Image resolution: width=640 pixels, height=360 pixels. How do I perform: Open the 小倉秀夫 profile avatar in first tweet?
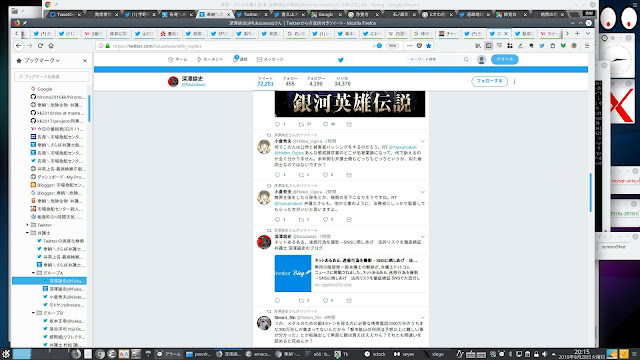264,147
